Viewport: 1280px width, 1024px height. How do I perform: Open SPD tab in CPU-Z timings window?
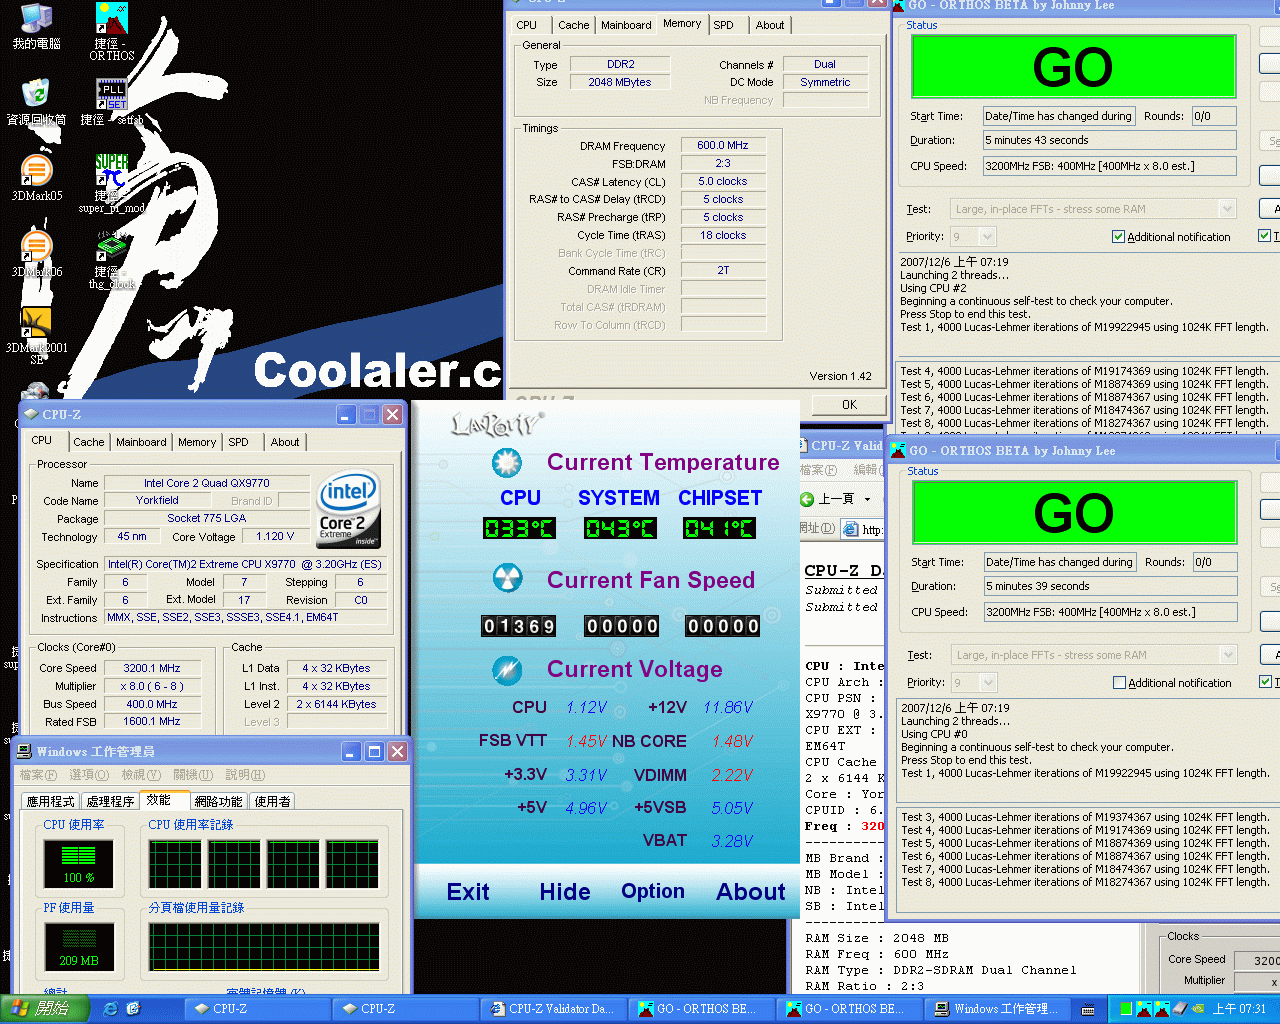(x=724, y=25)
